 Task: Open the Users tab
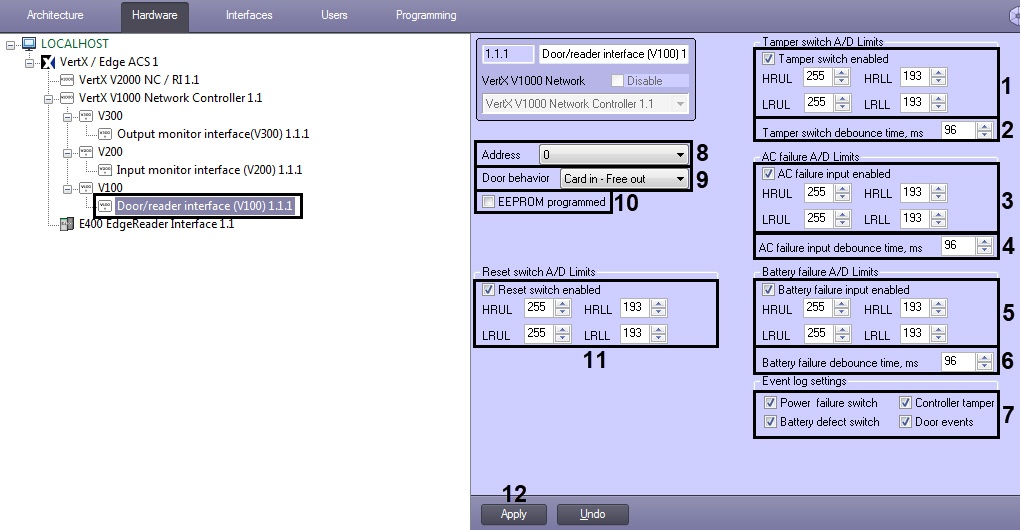[x=334, y=15]
